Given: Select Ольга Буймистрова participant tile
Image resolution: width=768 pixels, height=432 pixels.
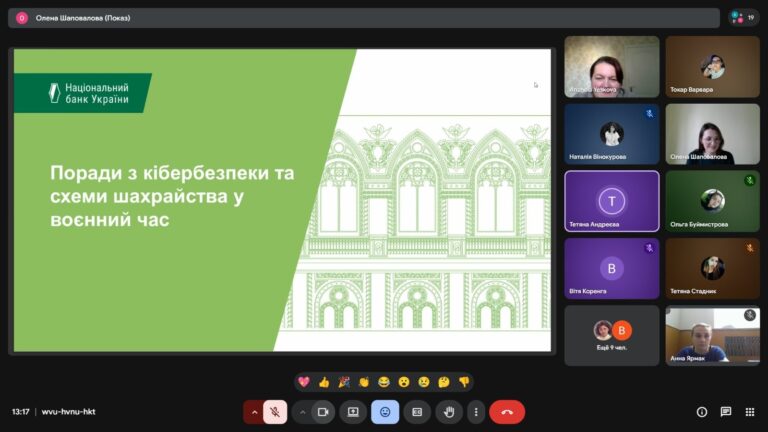Looking at the screenshot, I should pos(712,201).
